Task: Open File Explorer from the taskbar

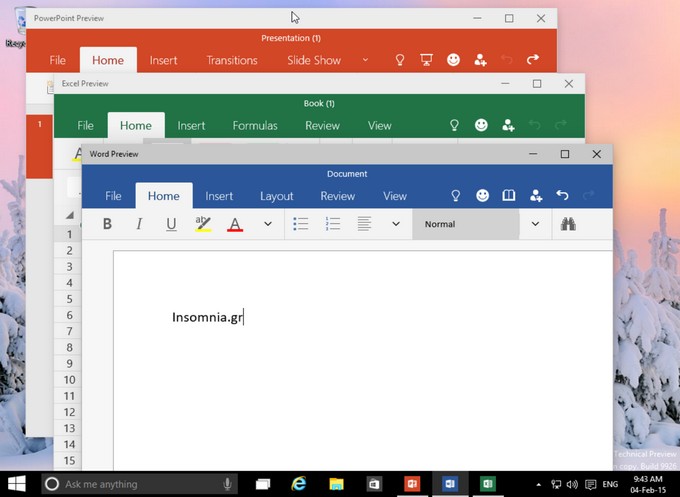Action: click(x=337, y=484)
